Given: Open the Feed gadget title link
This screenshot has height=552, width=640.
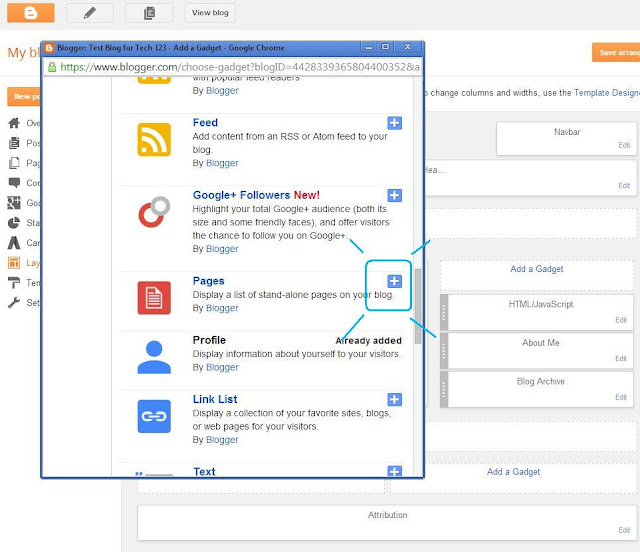Looking at the screenshot, I should [x=205, y=122].
